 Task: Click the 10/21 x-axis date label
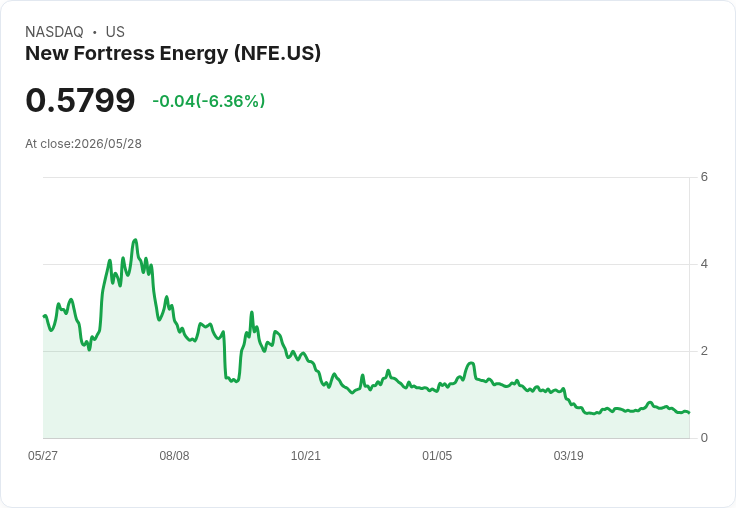point(306,456)
